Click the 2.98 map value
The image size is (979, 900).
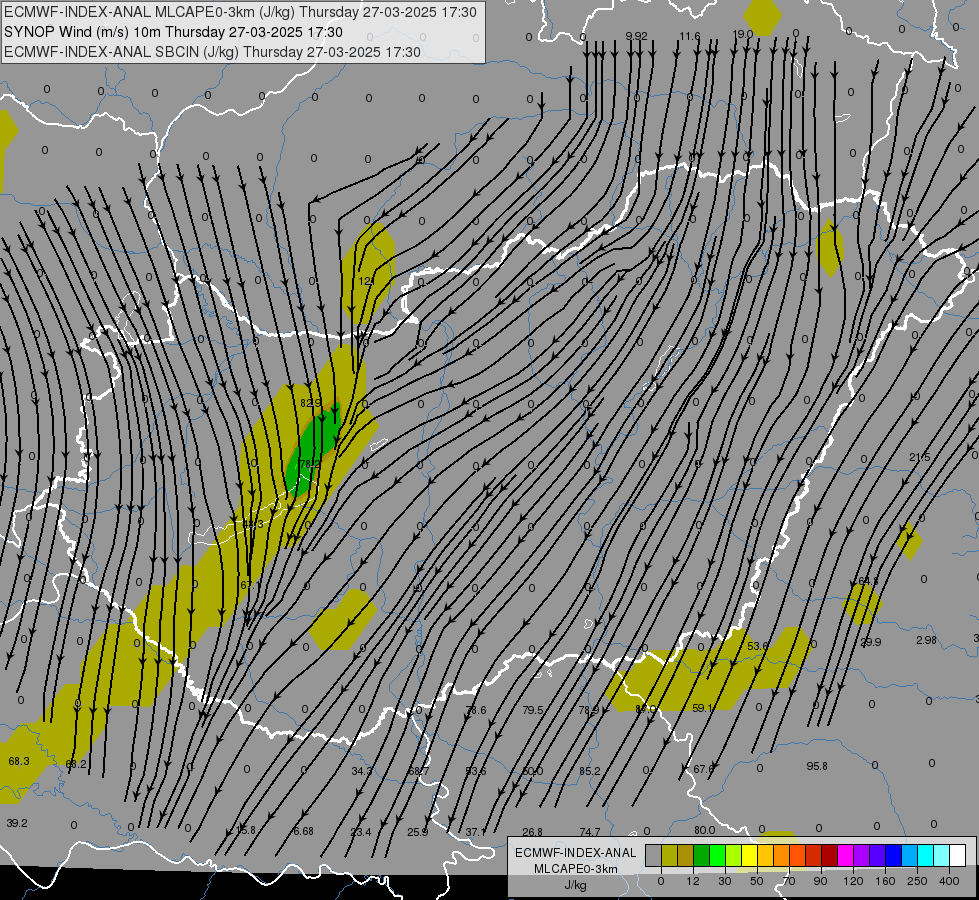point(926,640)
